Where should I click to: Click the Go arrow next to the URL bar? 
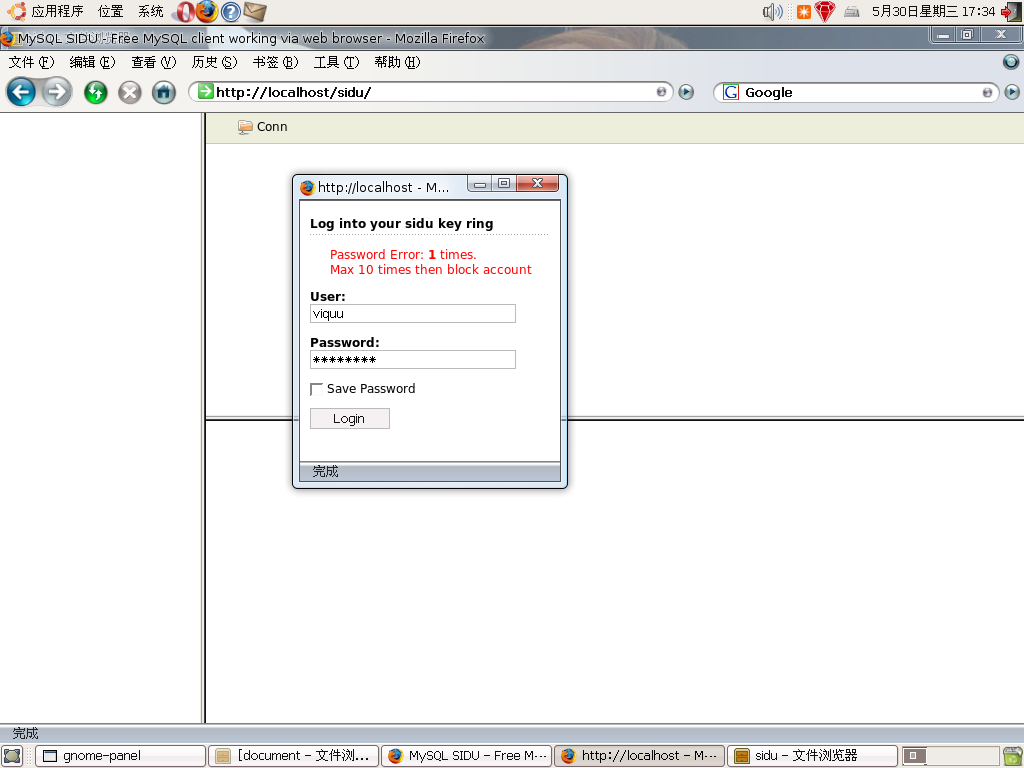click(686, 92)
